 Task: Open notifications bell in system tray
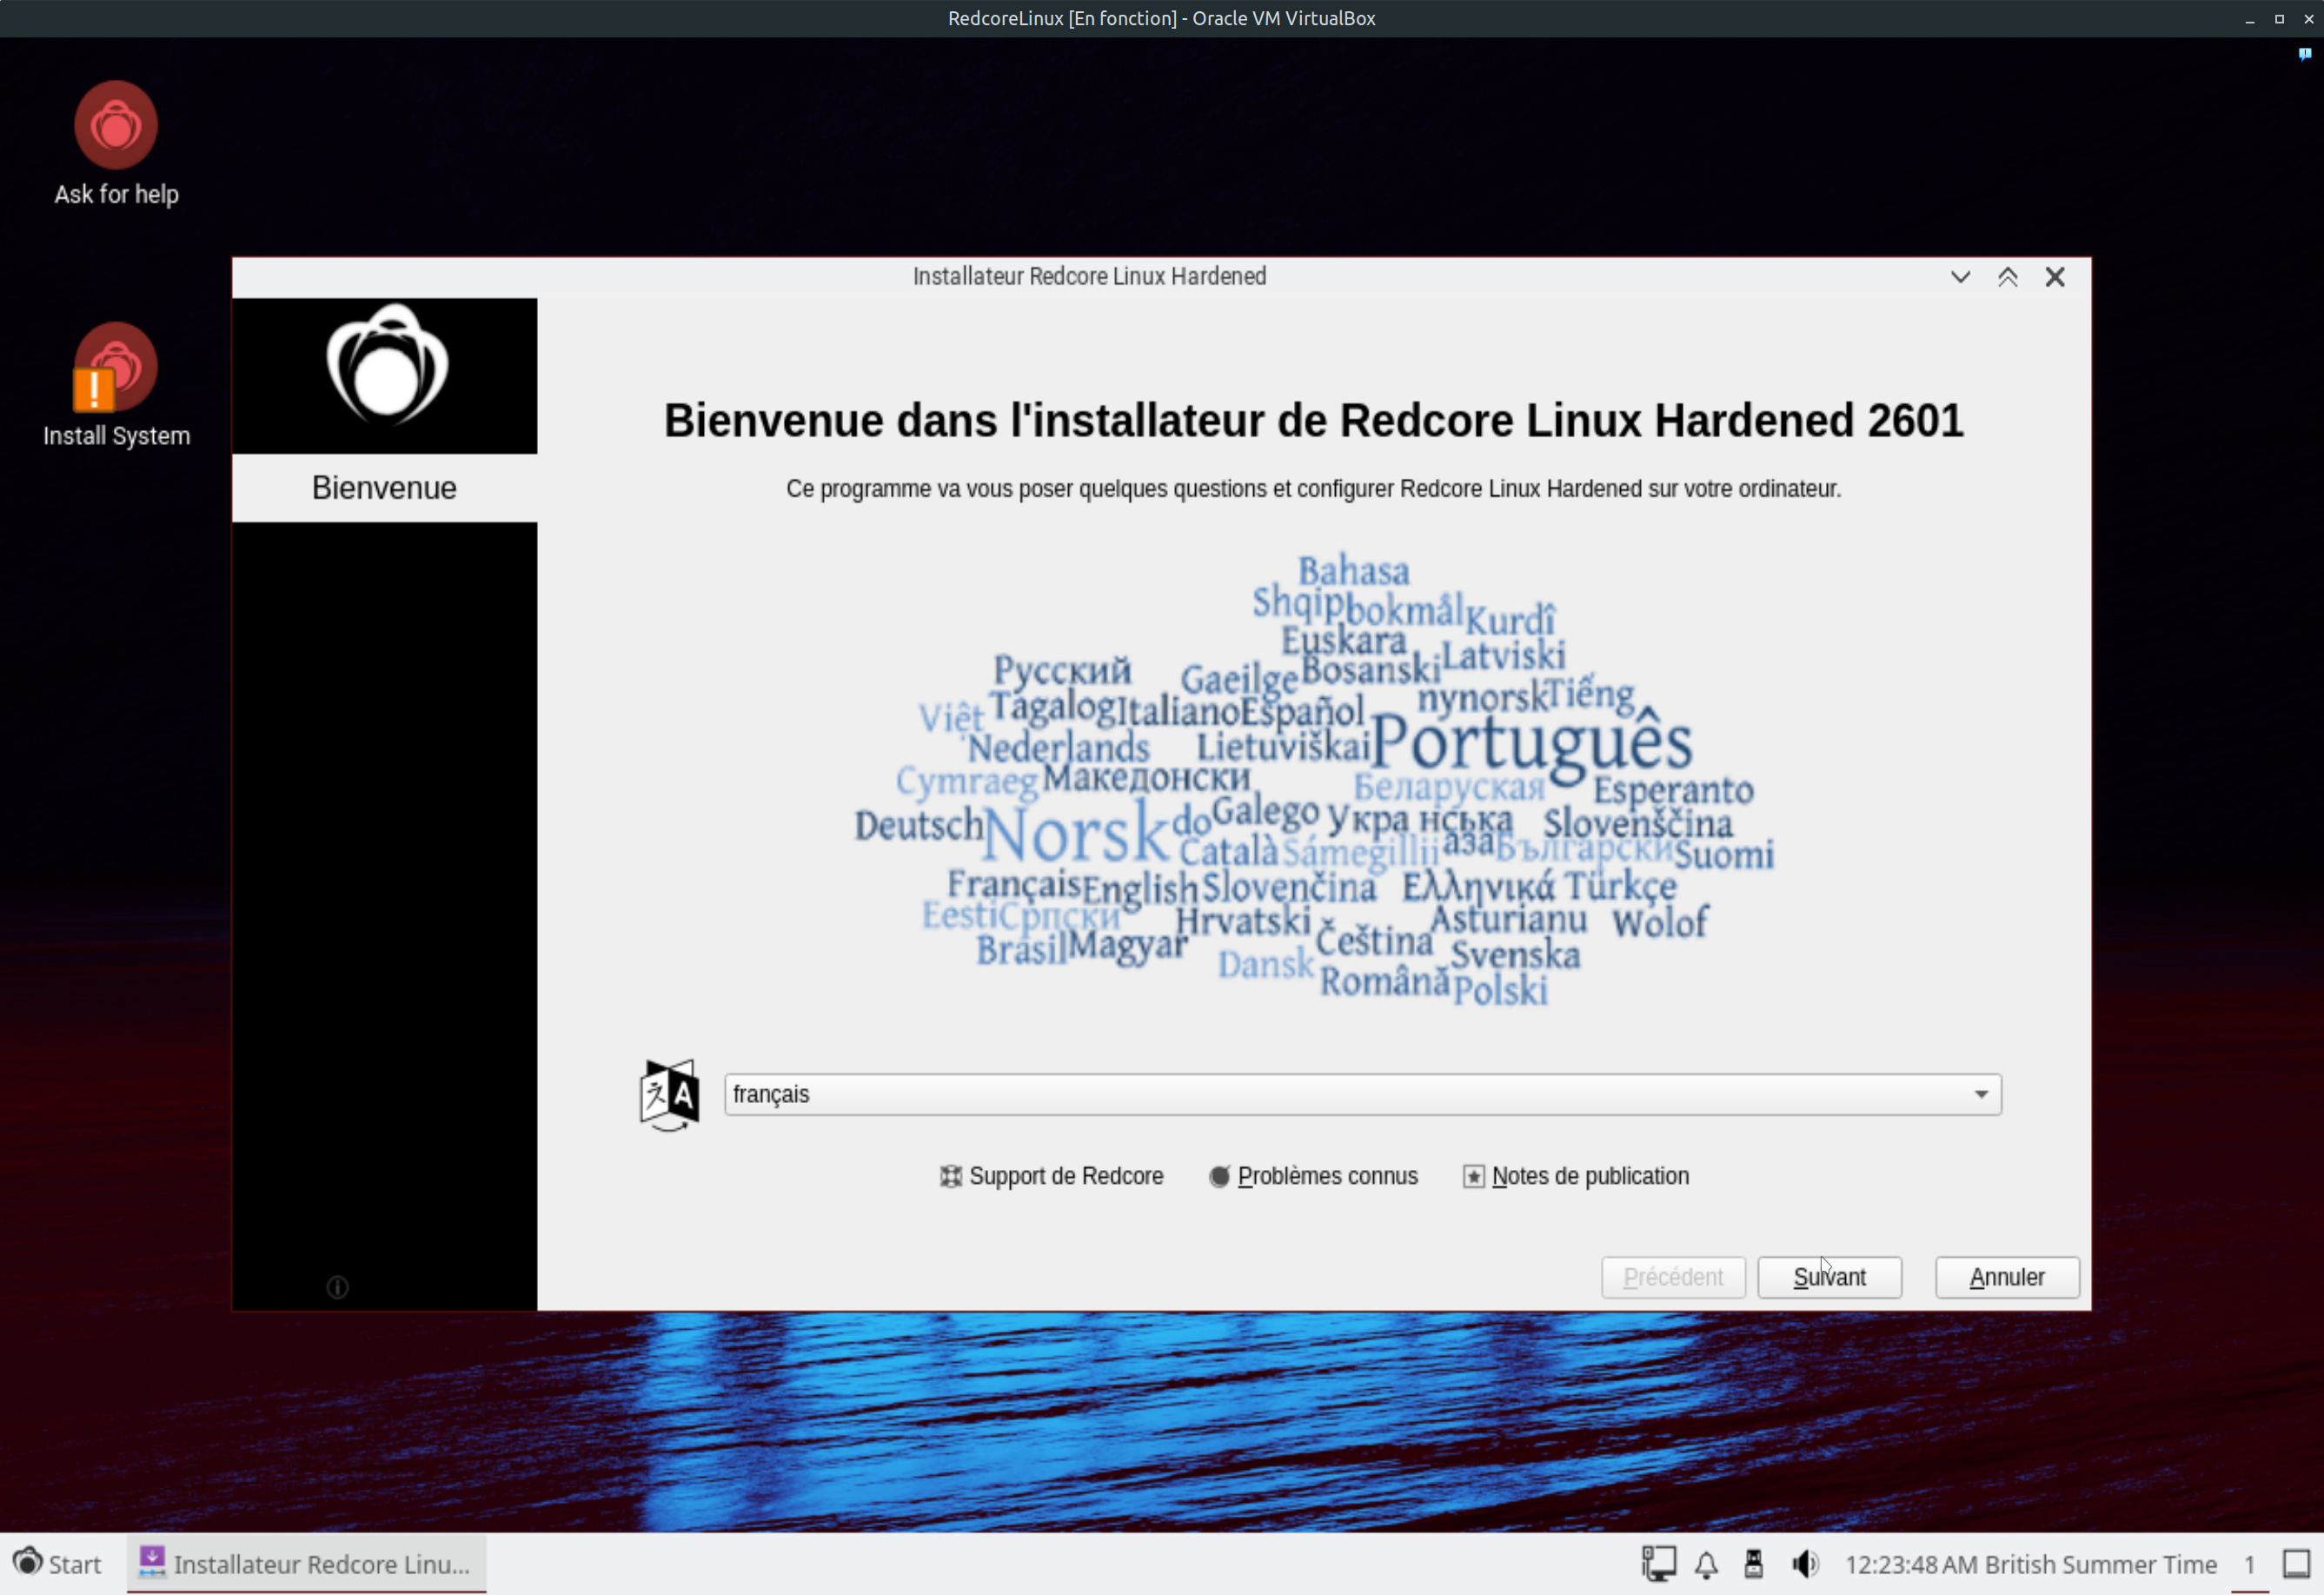coord(1706,1564)
